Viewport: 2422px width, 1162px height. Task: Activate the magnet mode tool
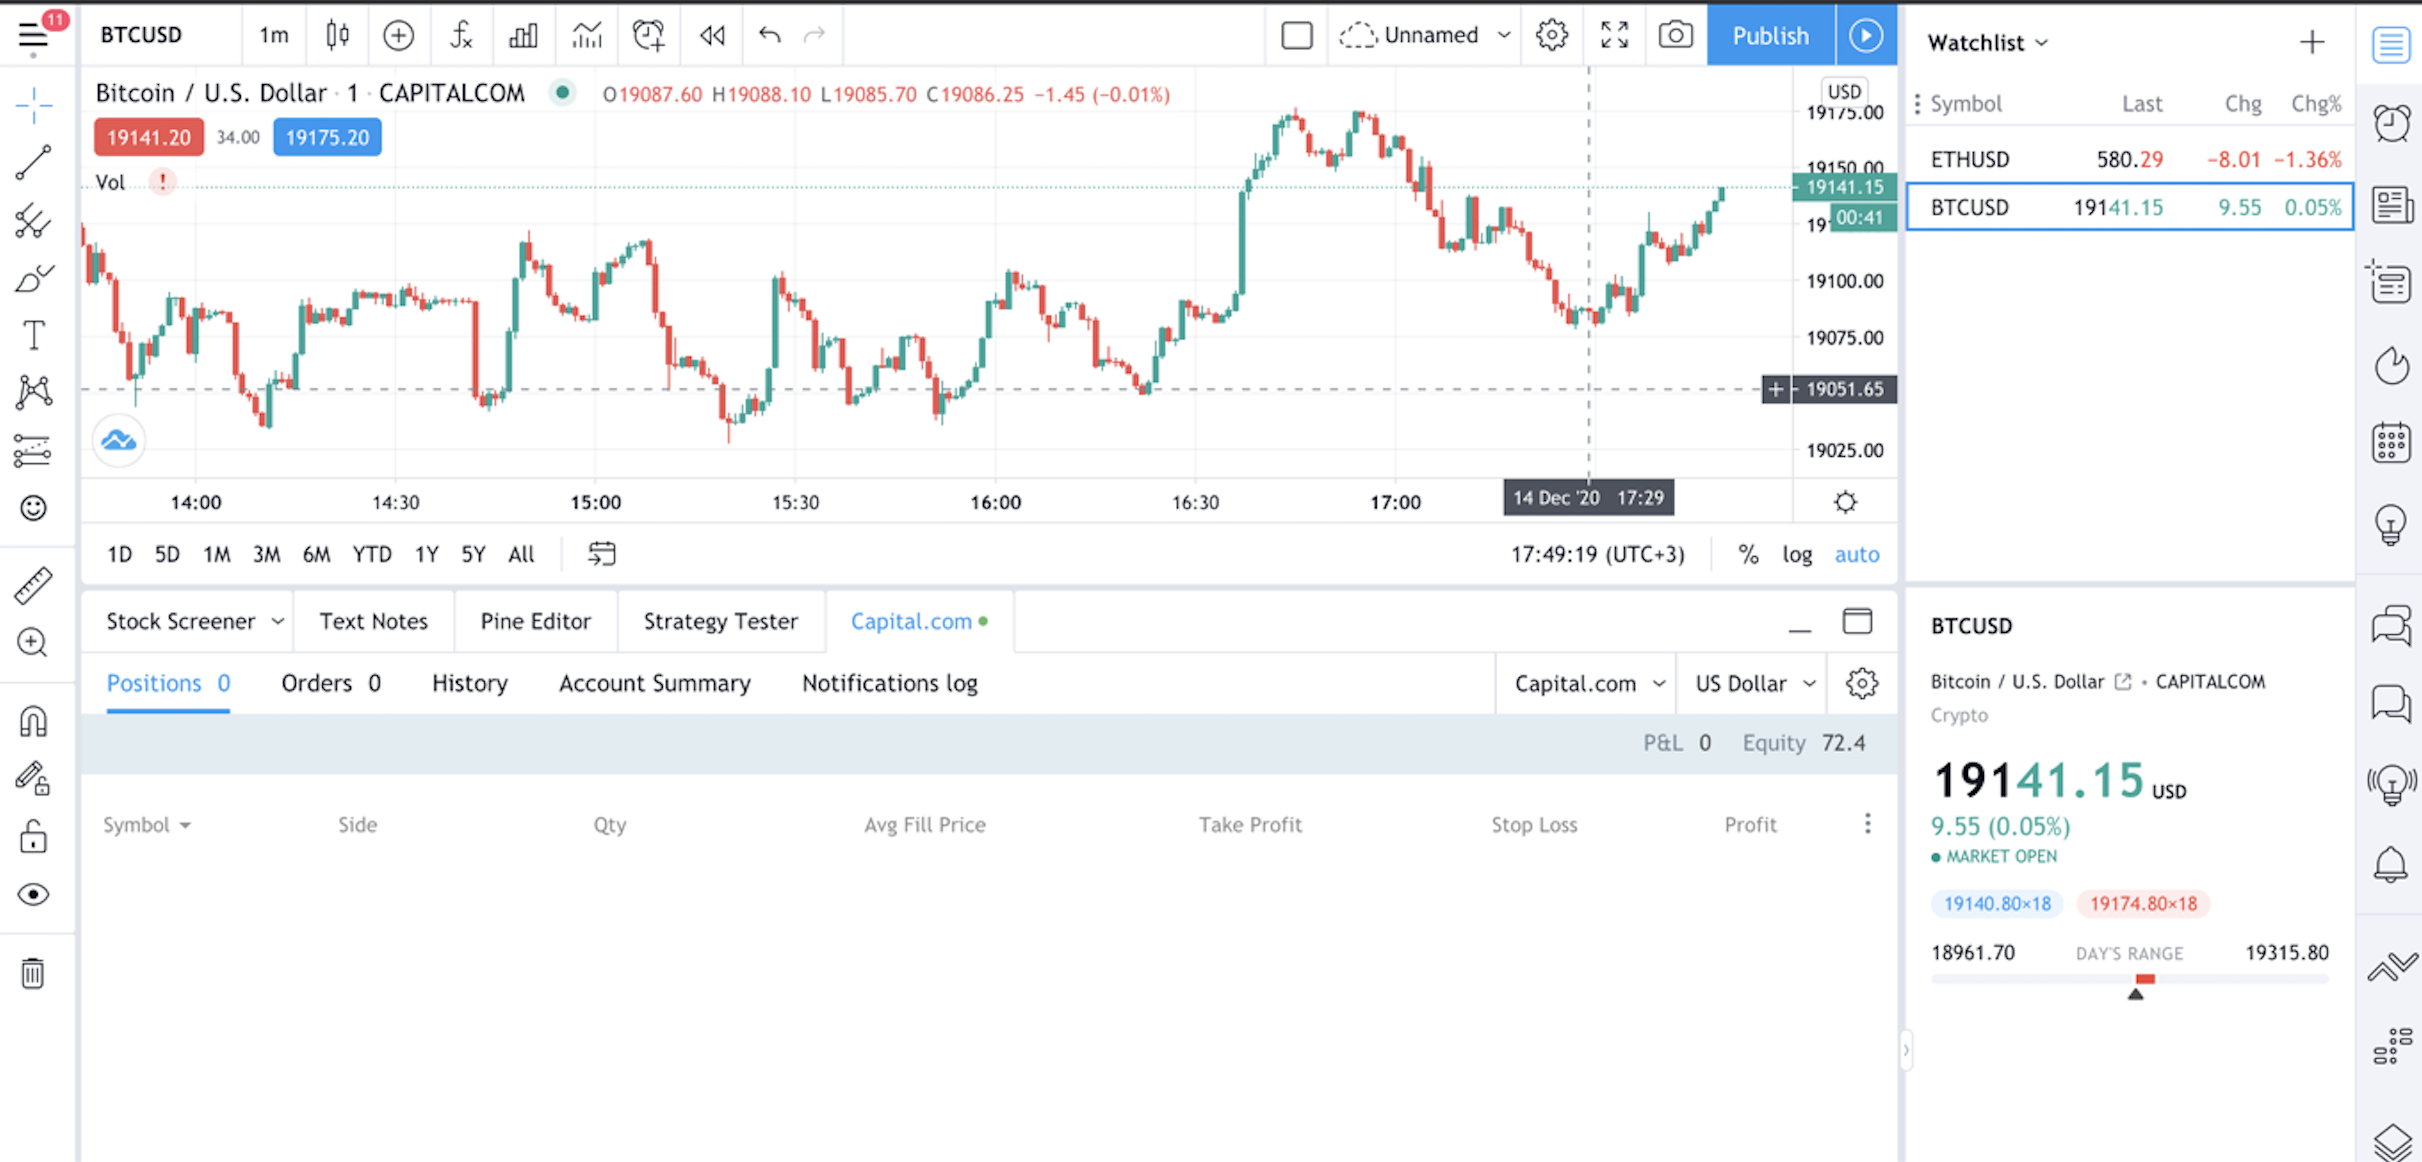coord(33,721)
